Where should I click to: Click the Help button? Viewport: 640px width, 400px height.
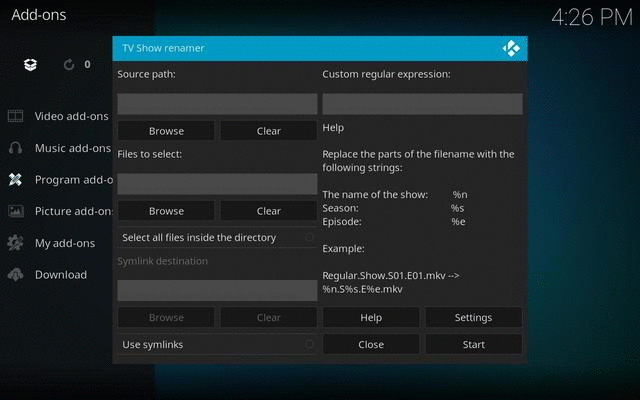click(x=371, y=318)
